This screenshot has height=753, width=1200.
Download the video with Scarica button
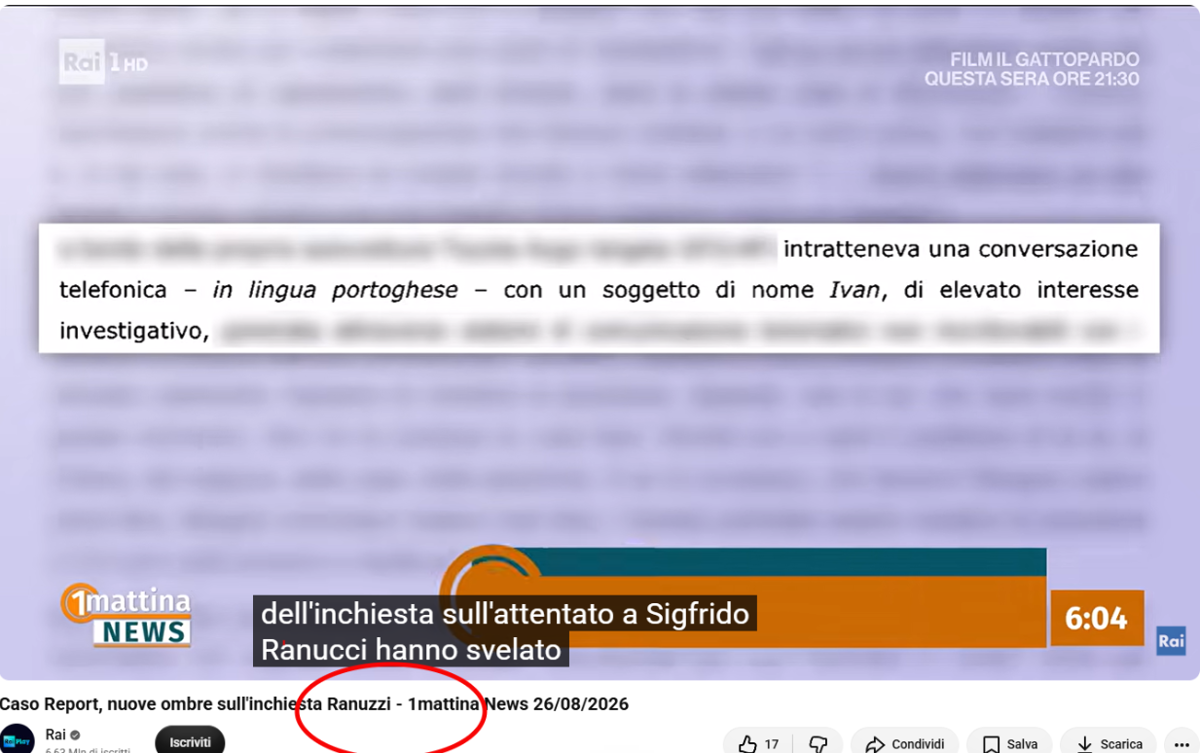[1109, 743]
